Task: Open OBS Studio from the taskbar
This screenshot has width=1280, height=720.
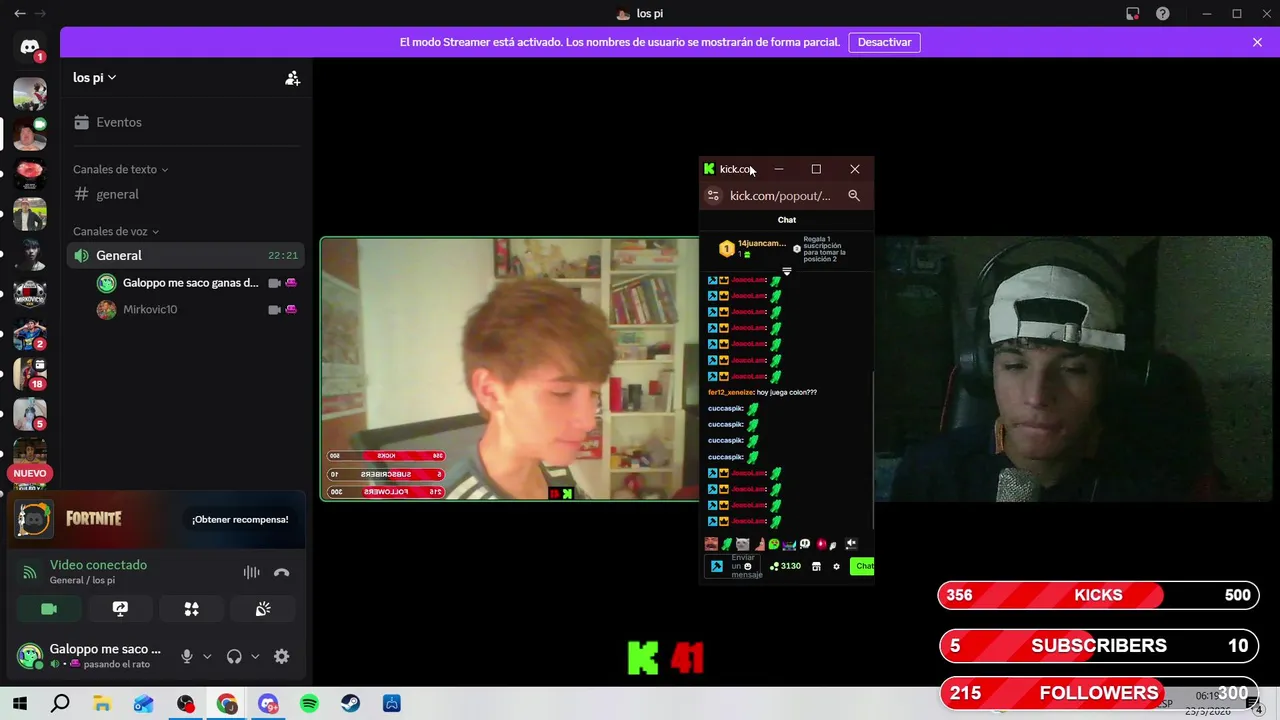Action: (x=186, y=704)
